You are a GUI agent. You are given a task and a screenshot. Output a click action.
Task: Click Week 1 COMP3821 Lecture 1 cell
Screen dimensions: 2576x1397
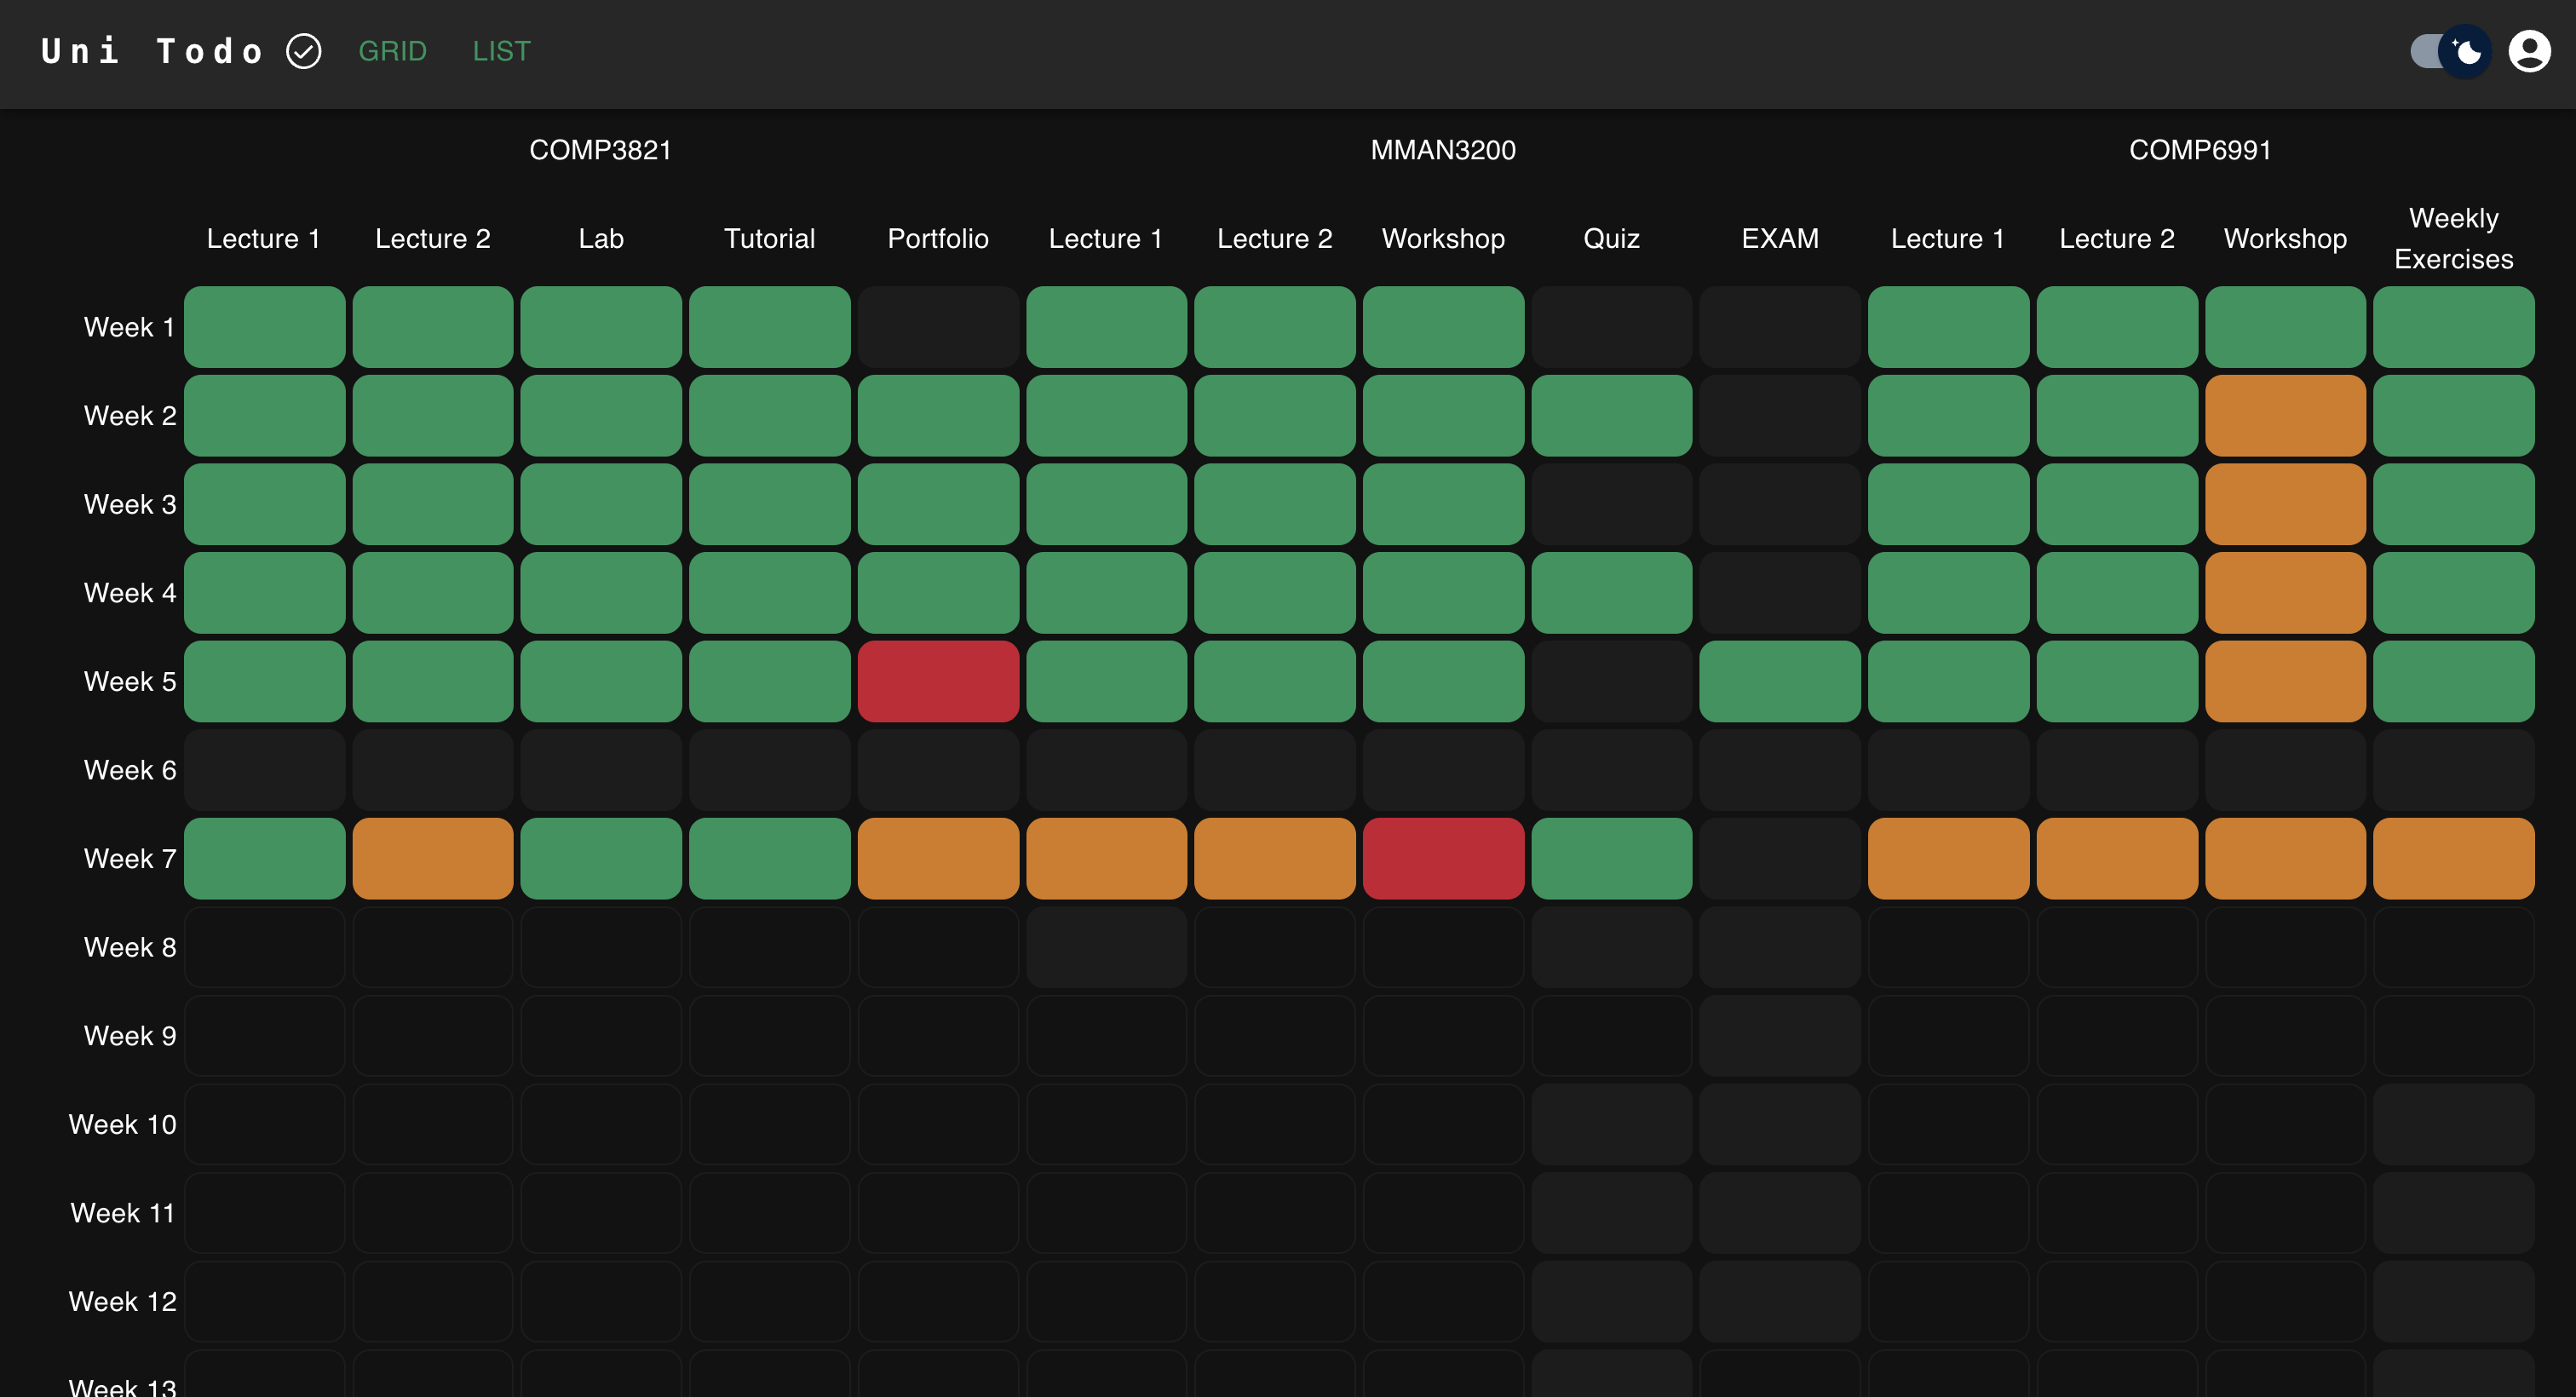coord(264,327)
